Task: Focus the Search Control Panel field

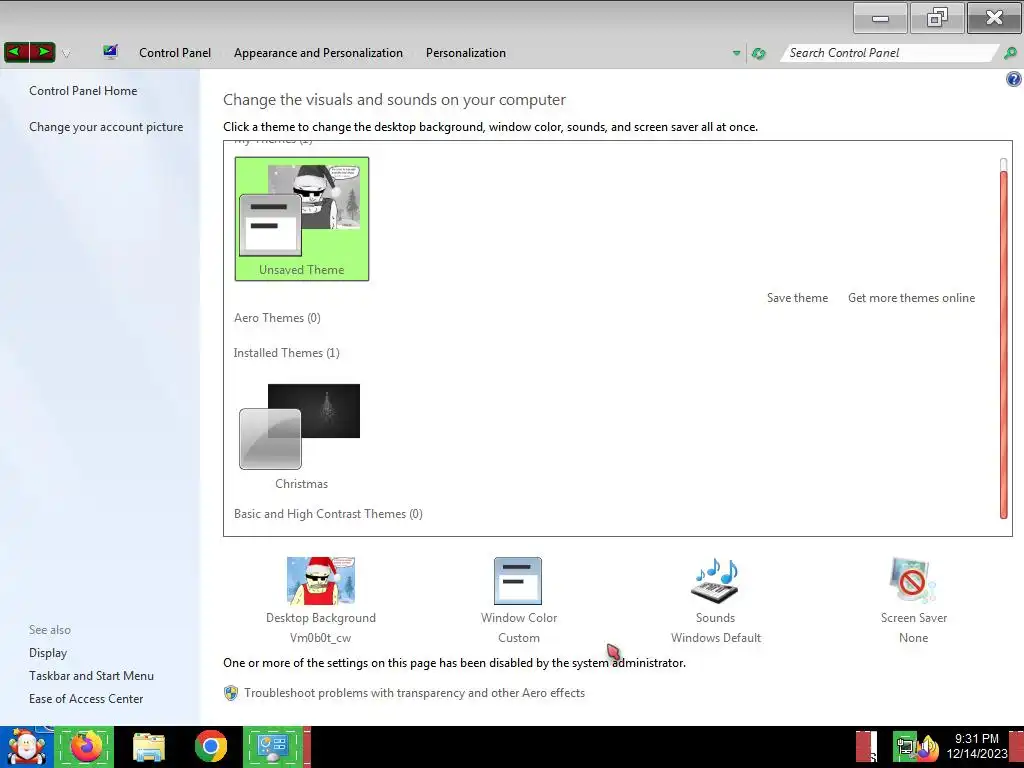Action: coord(889,53)
